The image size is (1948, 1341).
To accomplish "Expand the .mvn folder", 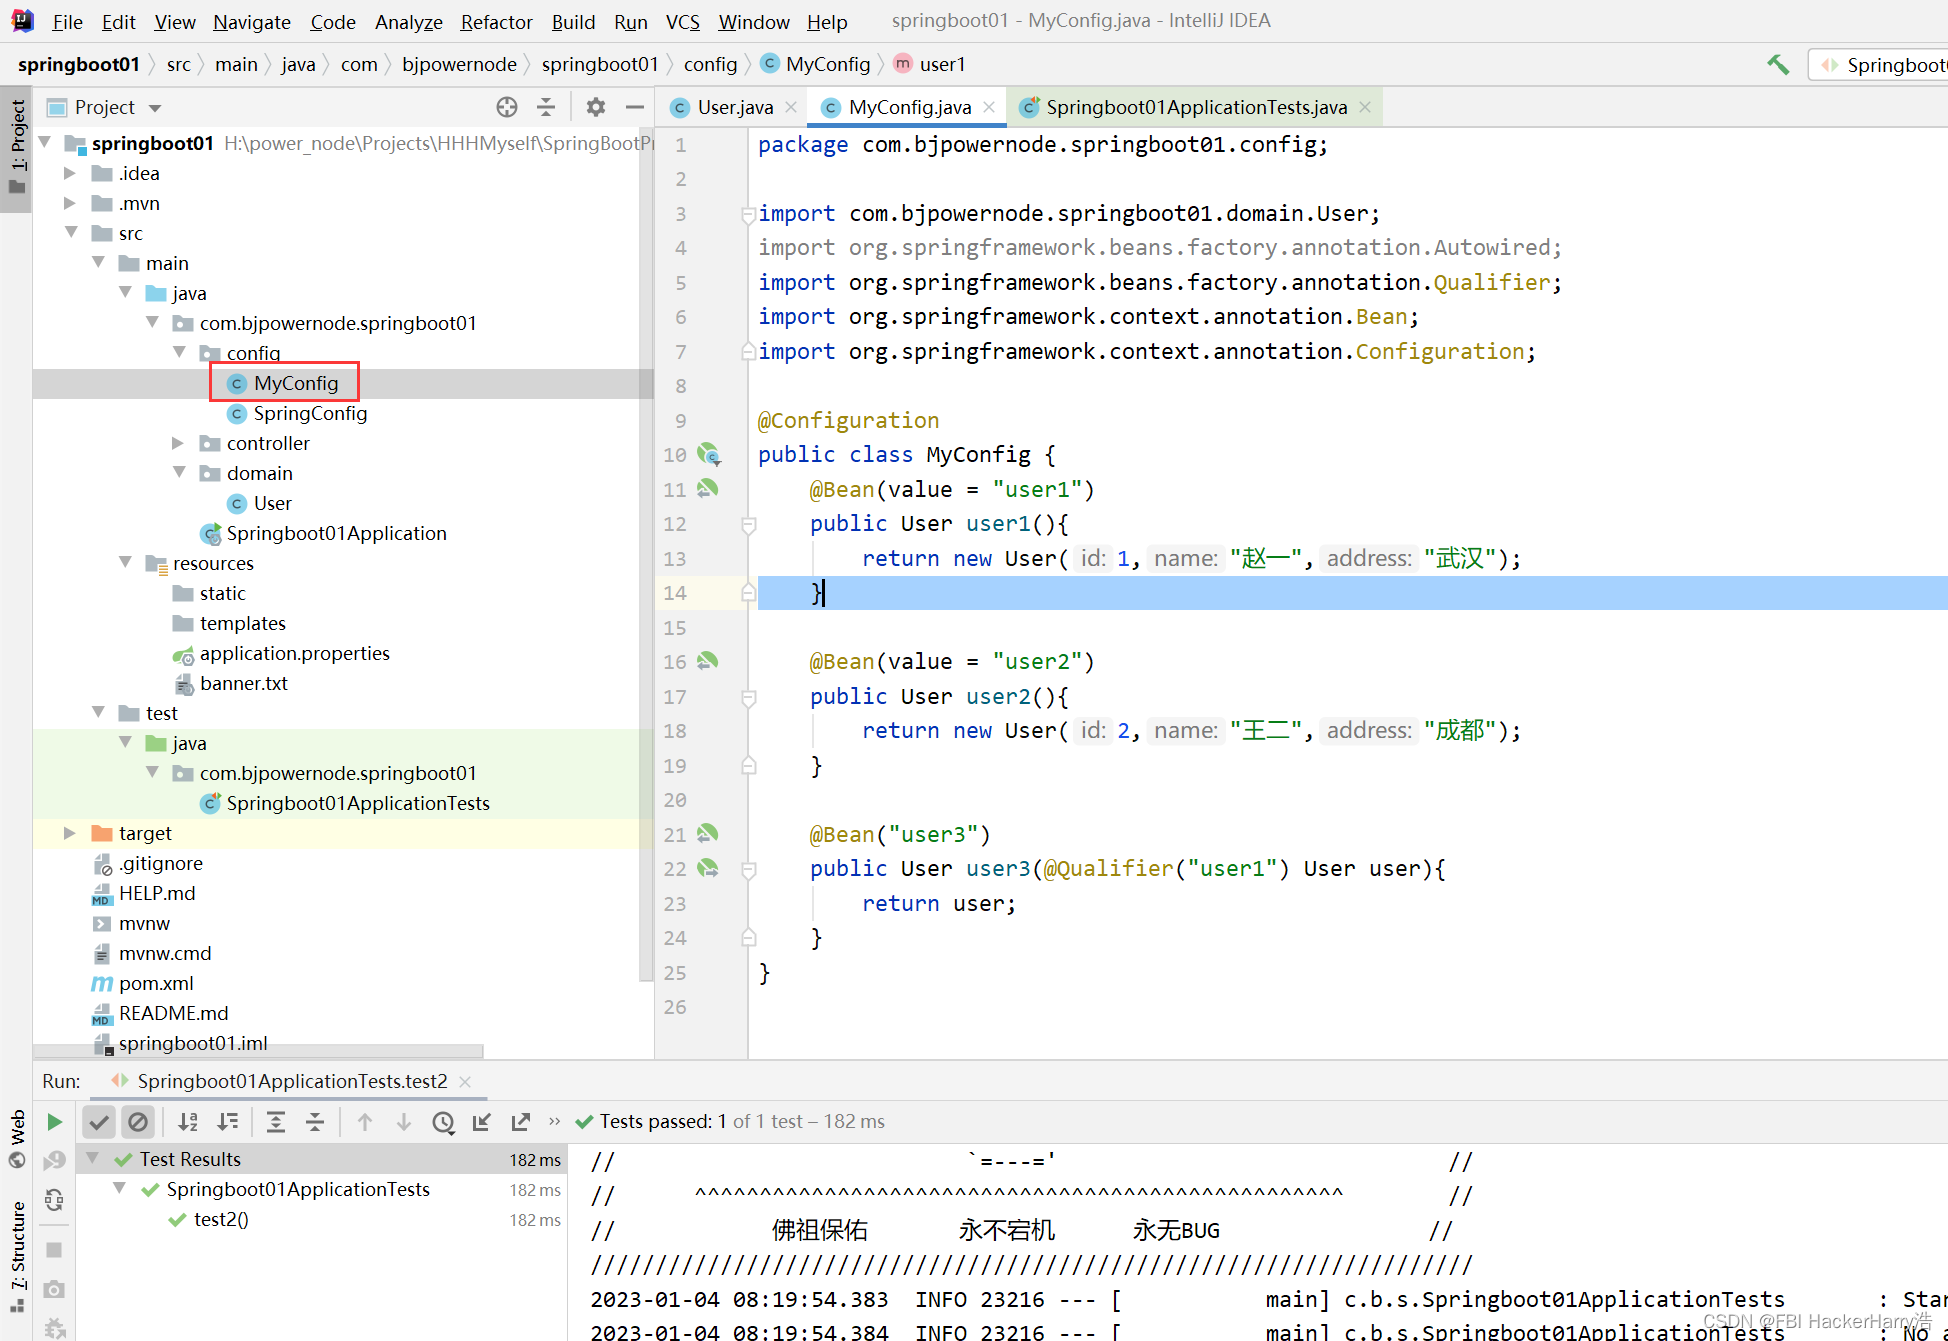I will 70,203.
